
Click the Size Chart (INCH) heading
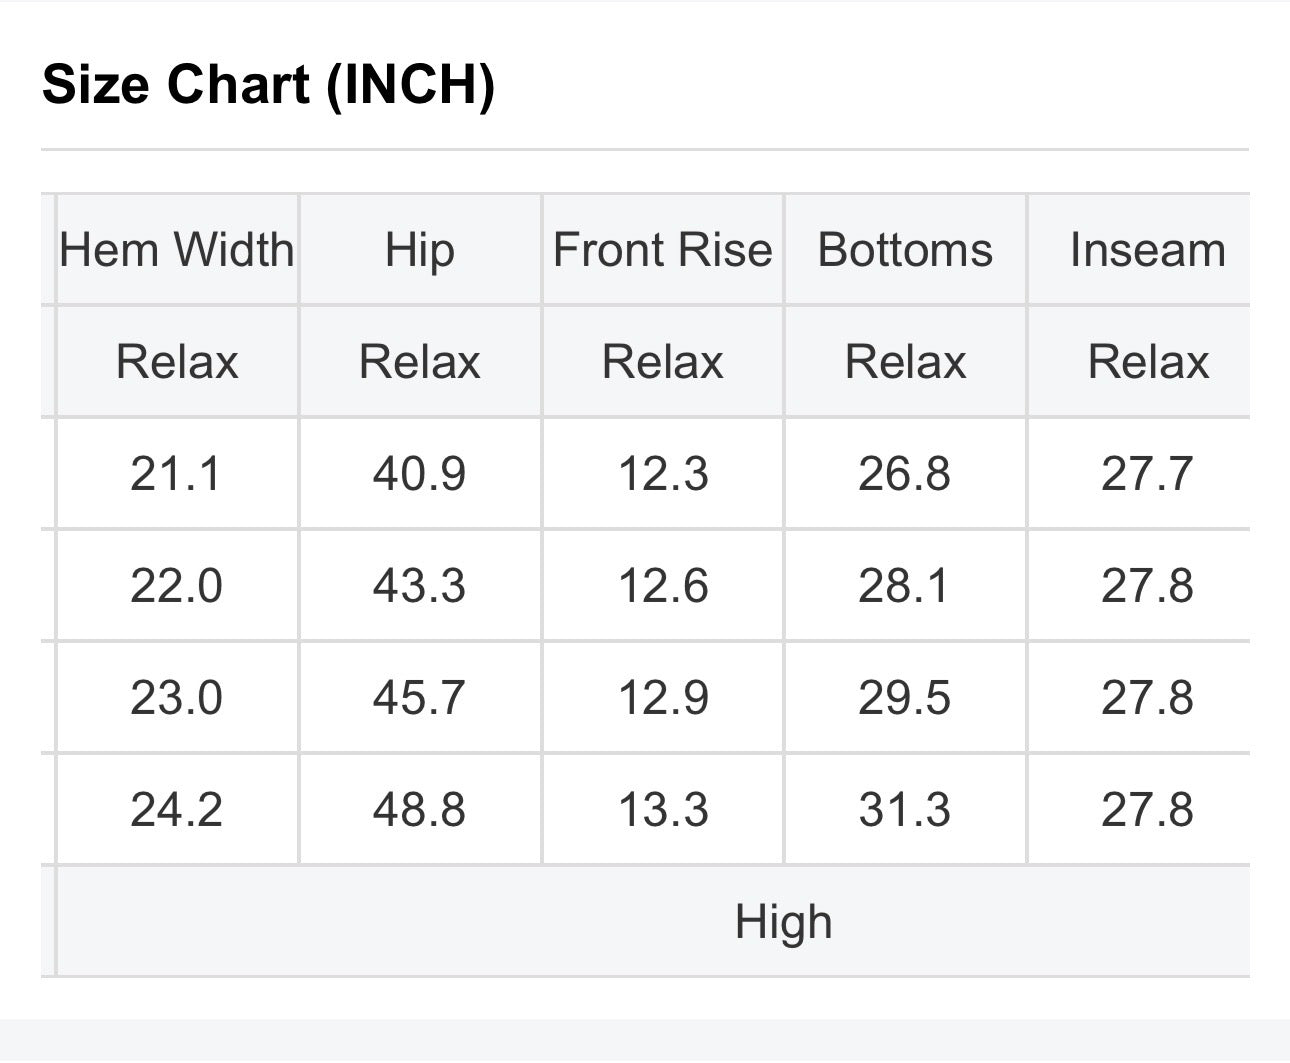pos(268,84)
